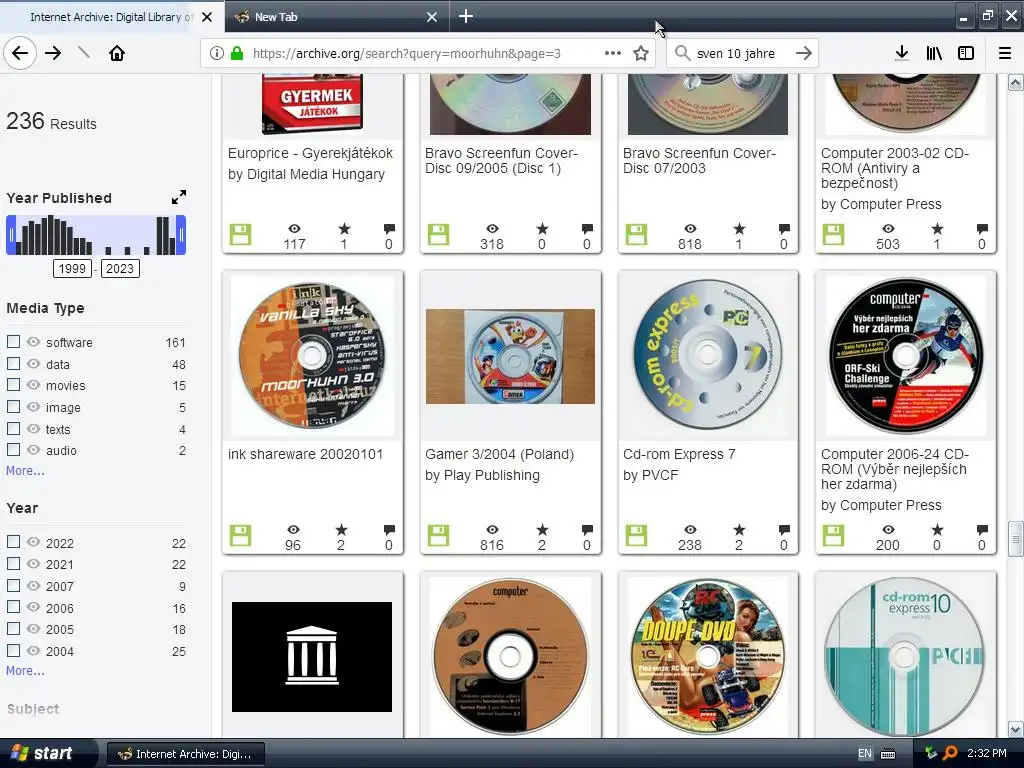Image resolution: width=1024 pixels, height=768 pixels.
Task: Open the moorhuhn 3.0 disc thumbnail
Action: [x=312, y=356]
